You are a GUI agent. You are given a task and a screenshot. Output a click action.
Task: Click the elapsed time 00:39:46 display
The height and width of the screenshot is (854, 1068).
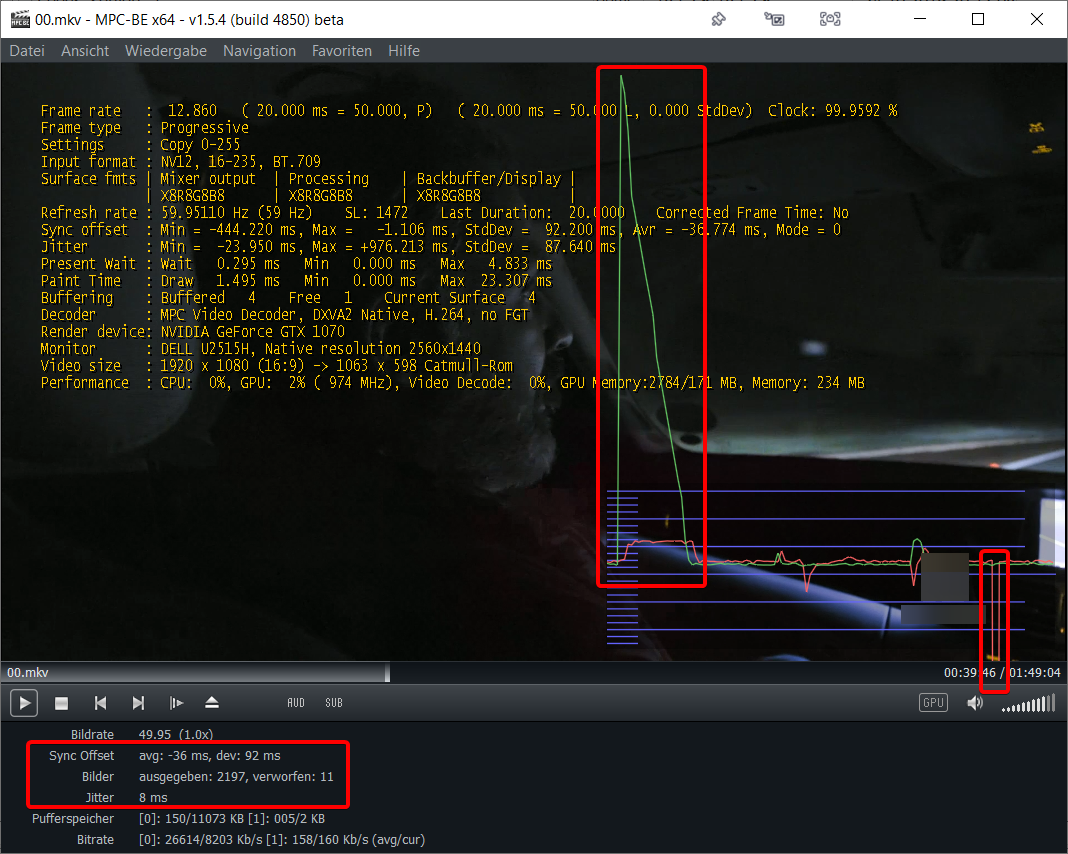(970, 673)
